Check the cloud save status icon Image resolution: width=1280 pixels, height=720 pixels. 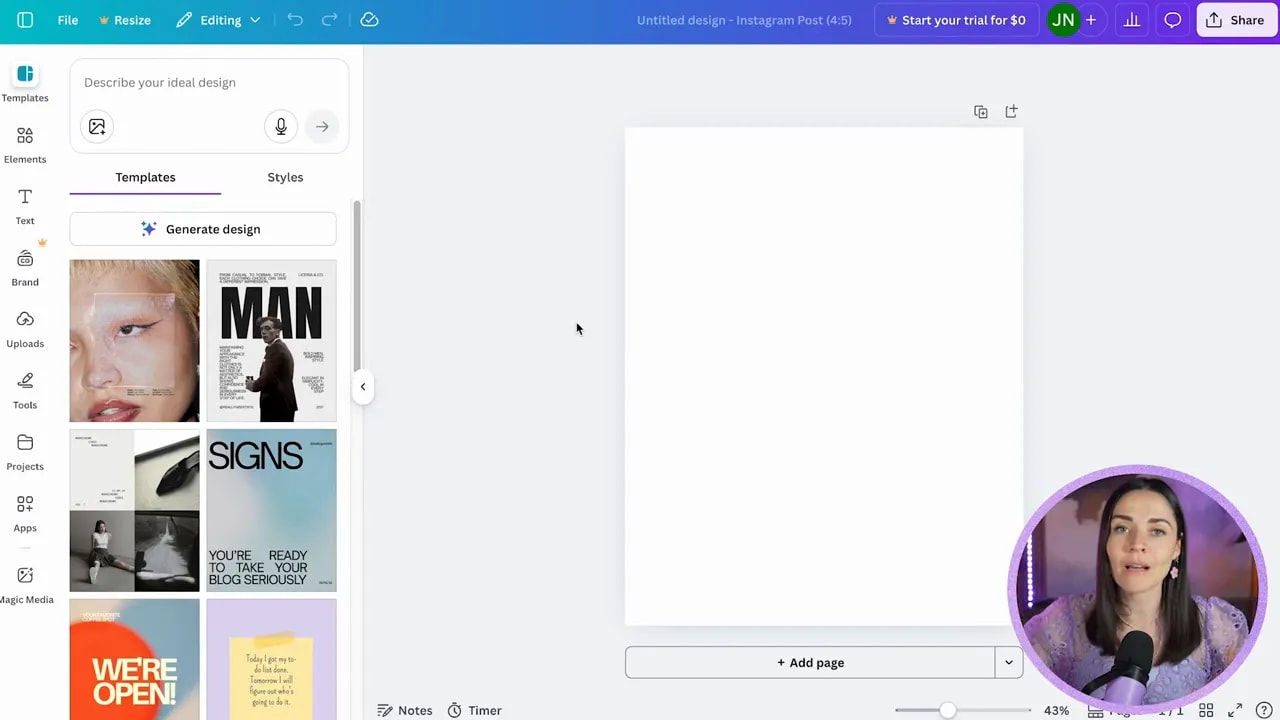click(369, 20)
